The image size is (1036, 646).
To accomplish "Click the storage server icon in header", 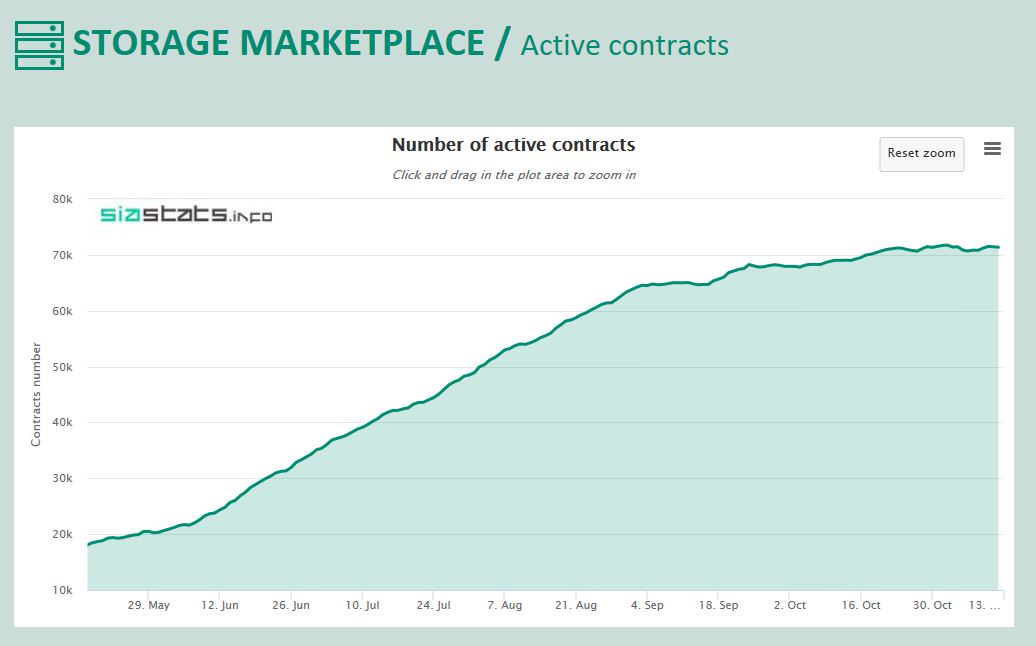I will 39,45.
